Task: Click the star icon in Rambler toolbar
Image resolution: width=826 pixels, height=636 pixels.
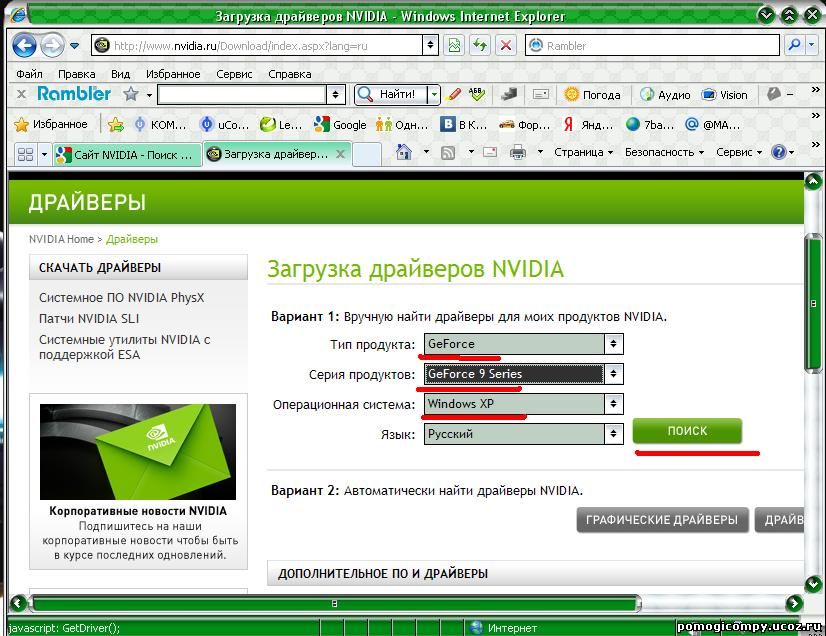Action: click(x=131, y=94)
